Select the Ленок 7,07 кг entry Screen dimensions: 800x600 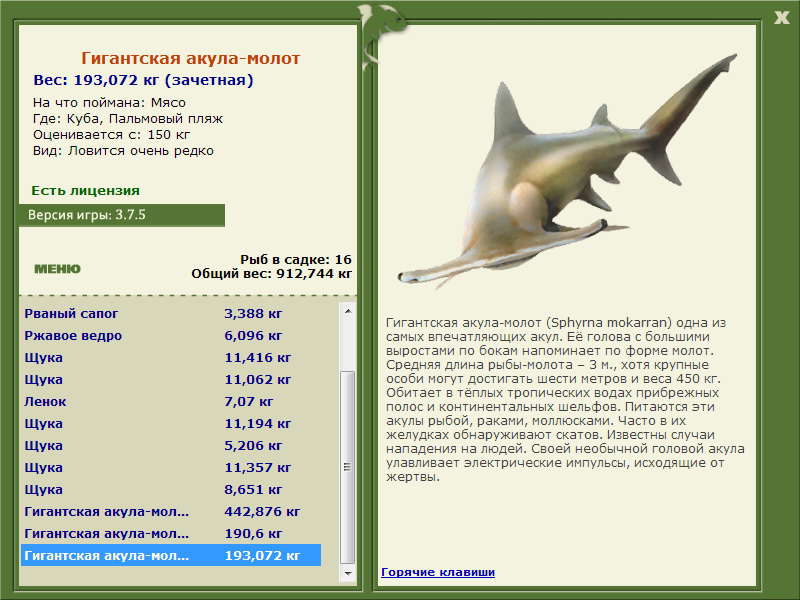tap(171, 401)
